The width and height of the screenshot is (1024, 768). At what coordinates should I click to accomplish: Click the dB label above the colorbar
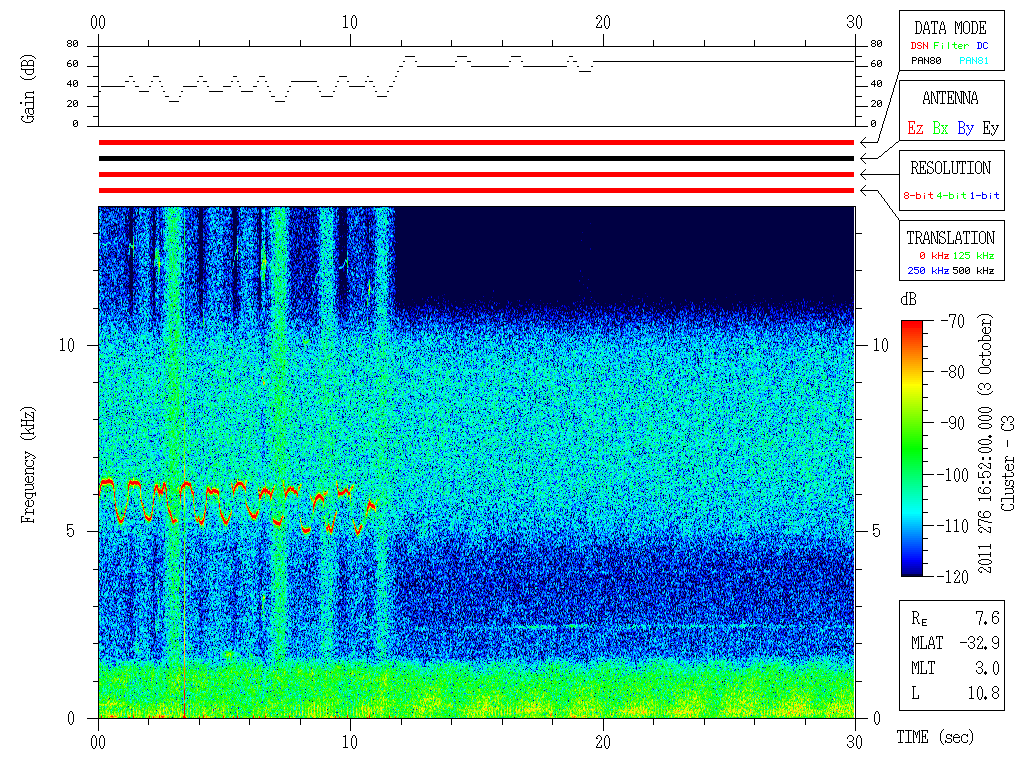908,299
